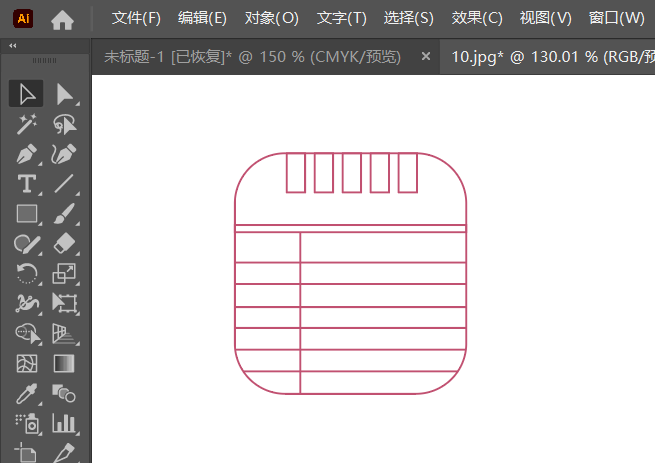Open the 效果(C) menu
This screenshot has width=655, height=463.
tap(477, 18)
